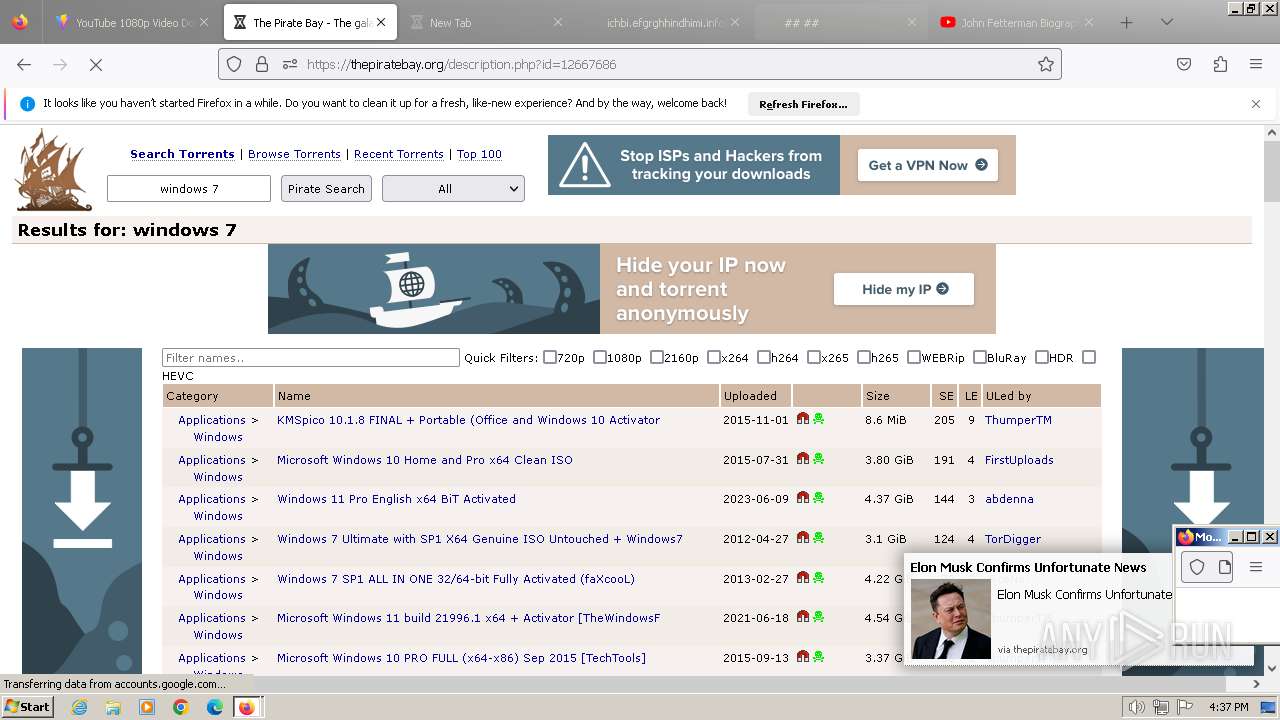Check the h264 quick filter
1280x720 pixels.
(764, 357)
